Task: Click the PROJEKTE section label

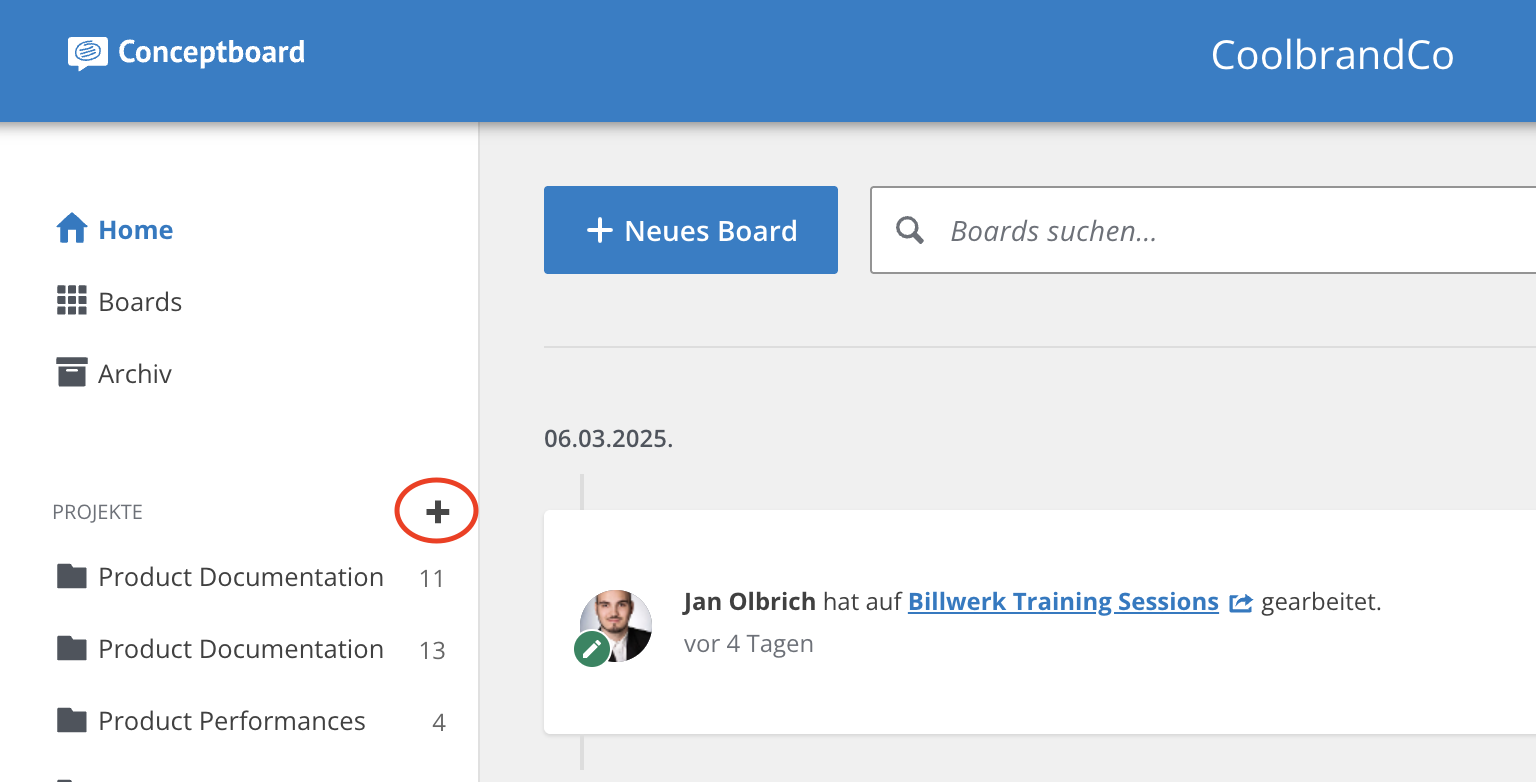Action: (98, 512)
